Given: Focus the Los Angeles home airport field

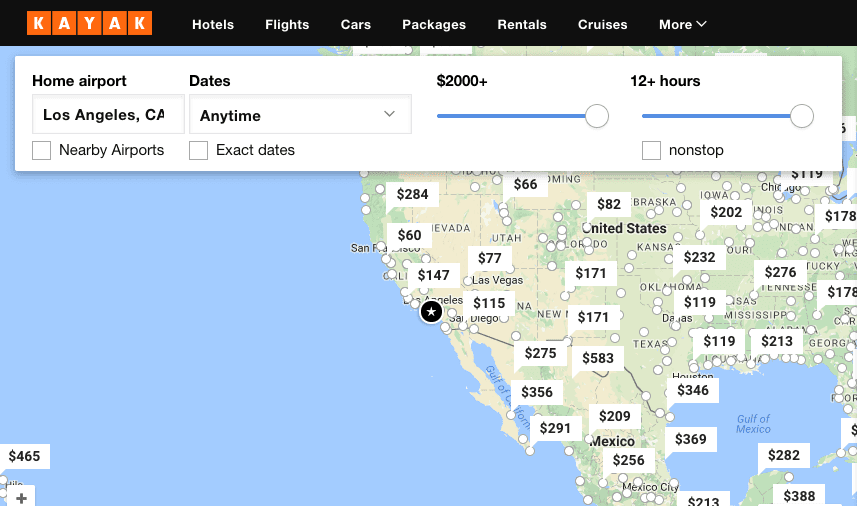Looking at the screenshot, I should [x=108, y=114].
